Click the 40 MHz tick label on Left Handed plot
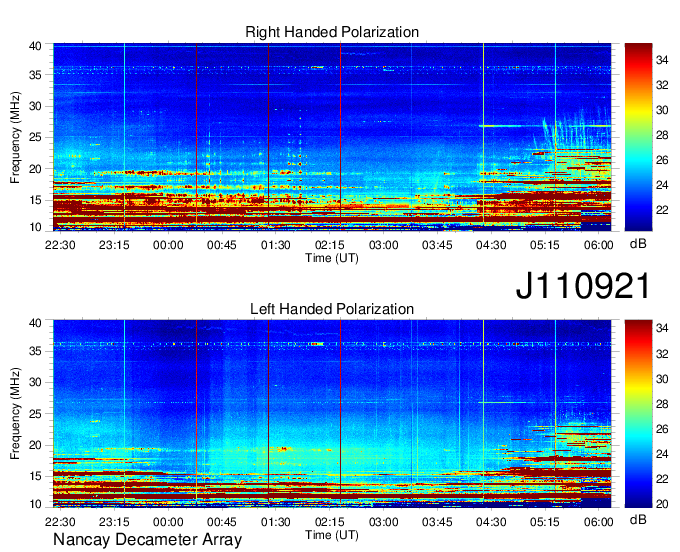 coord(35,323)
